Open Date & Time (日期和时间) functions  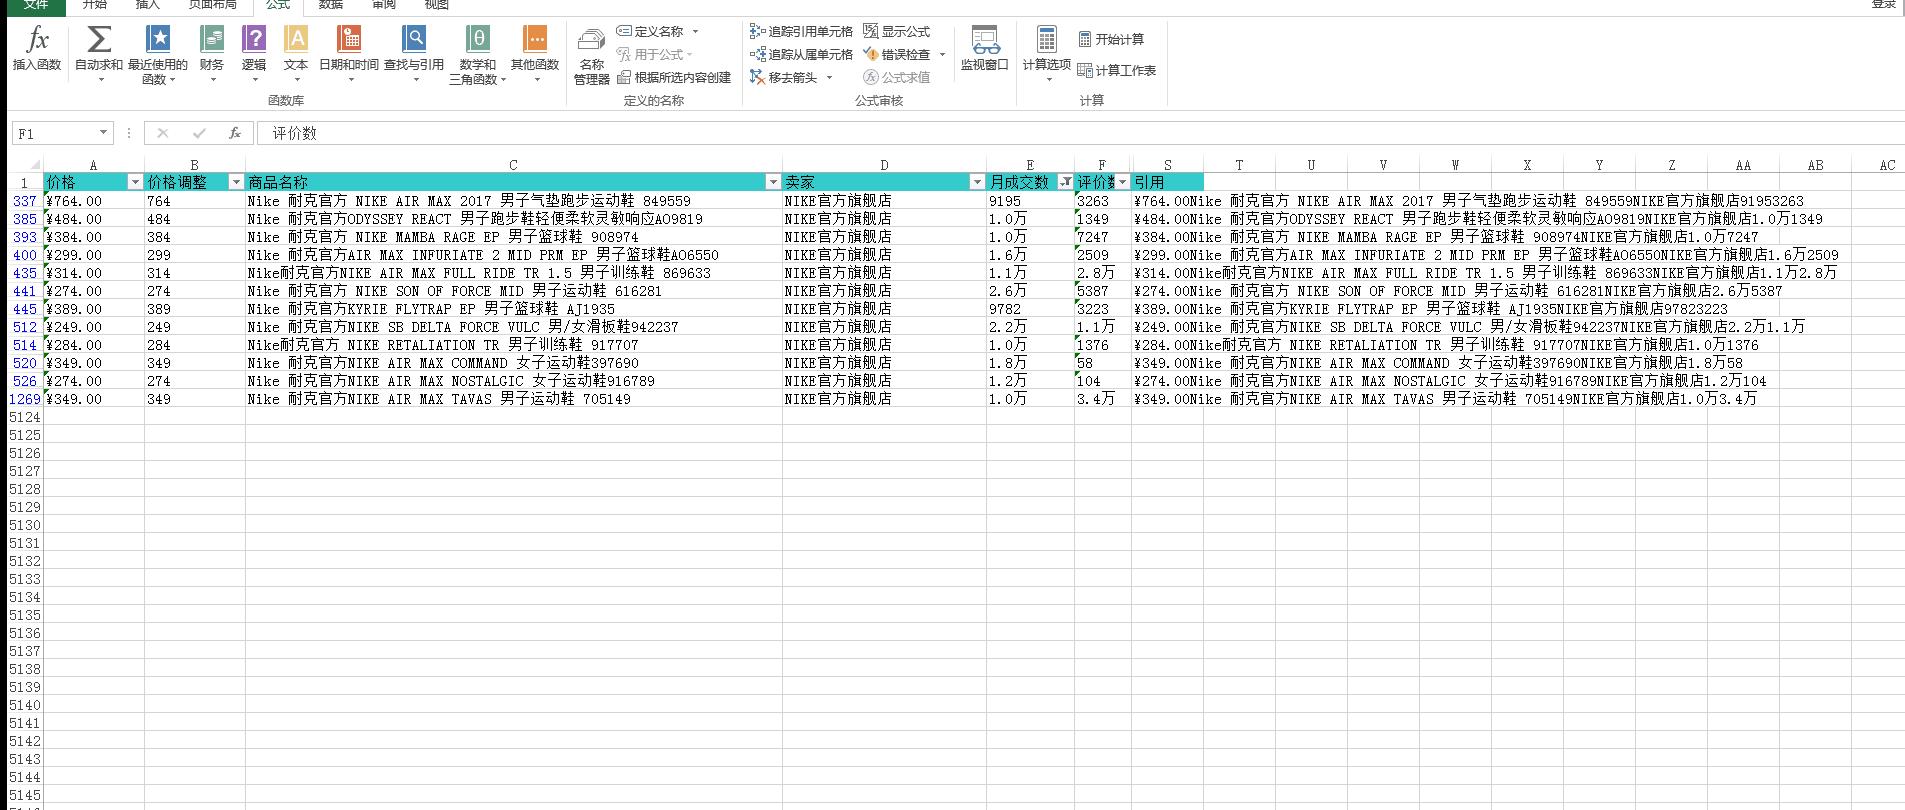tap(349, 52)
